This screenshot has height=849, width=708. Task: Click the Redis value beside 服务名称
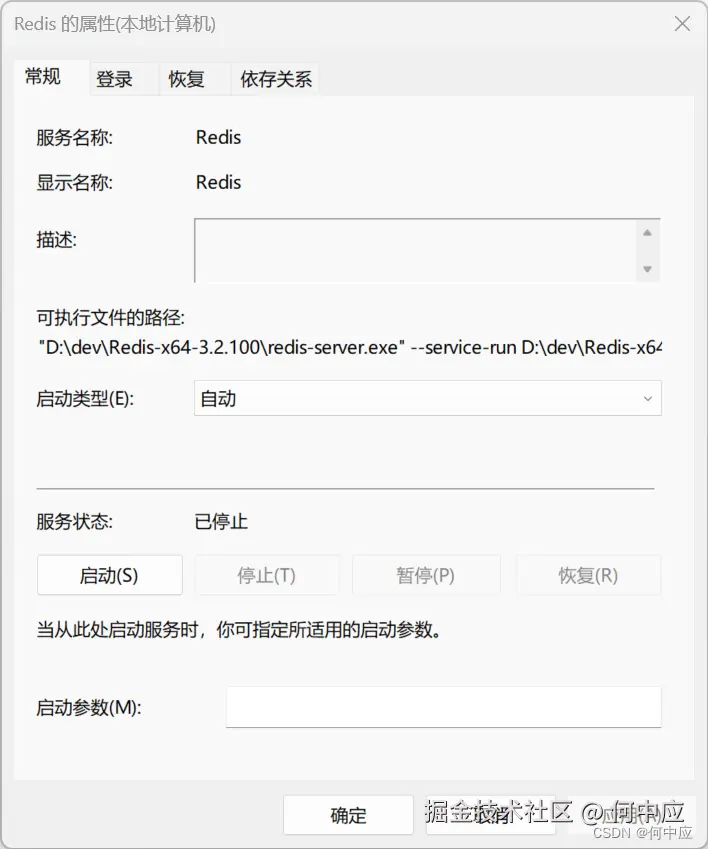coord(218,138)
